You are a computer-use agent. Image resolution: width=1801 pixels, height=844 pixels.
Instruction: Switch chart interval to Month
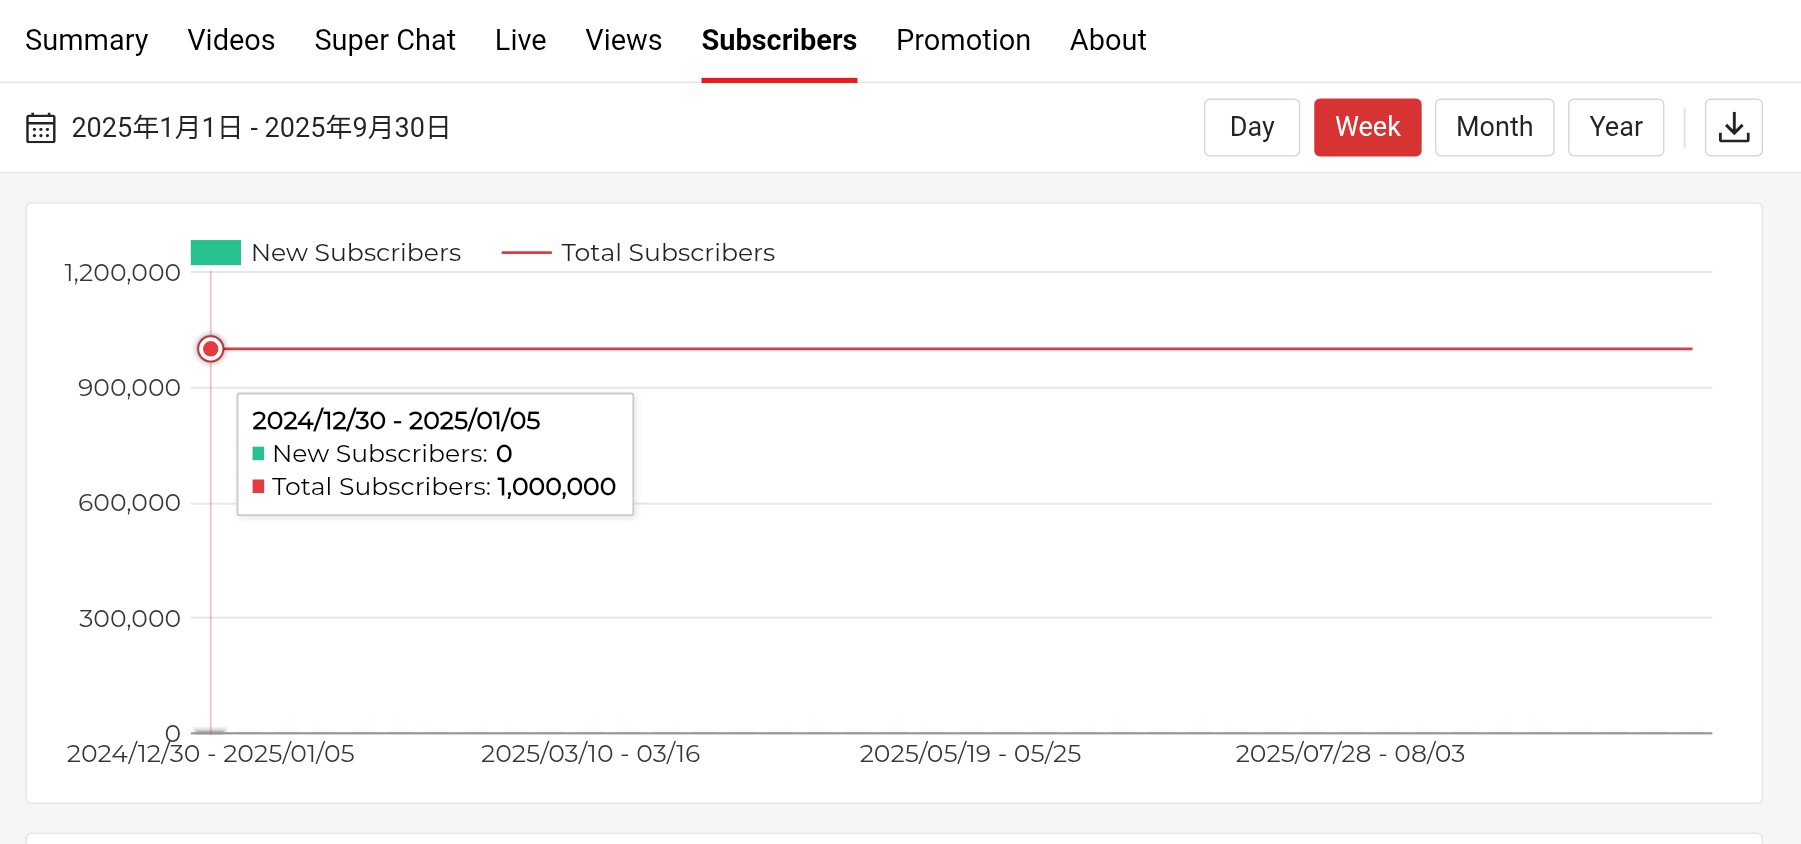pyautogui.click(x=1494, y=127)
